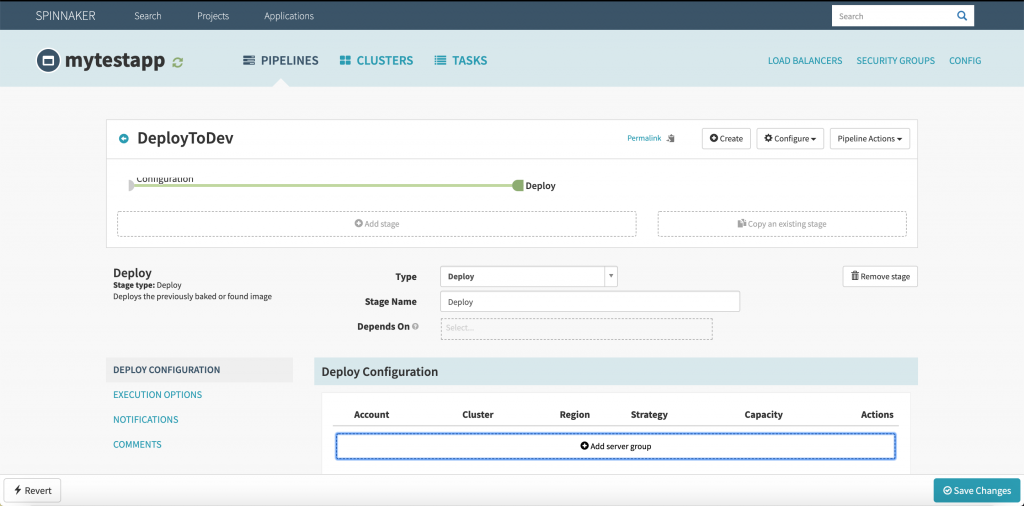Click Add server group
Viewport: 1024px width, 506px height.
615,446
